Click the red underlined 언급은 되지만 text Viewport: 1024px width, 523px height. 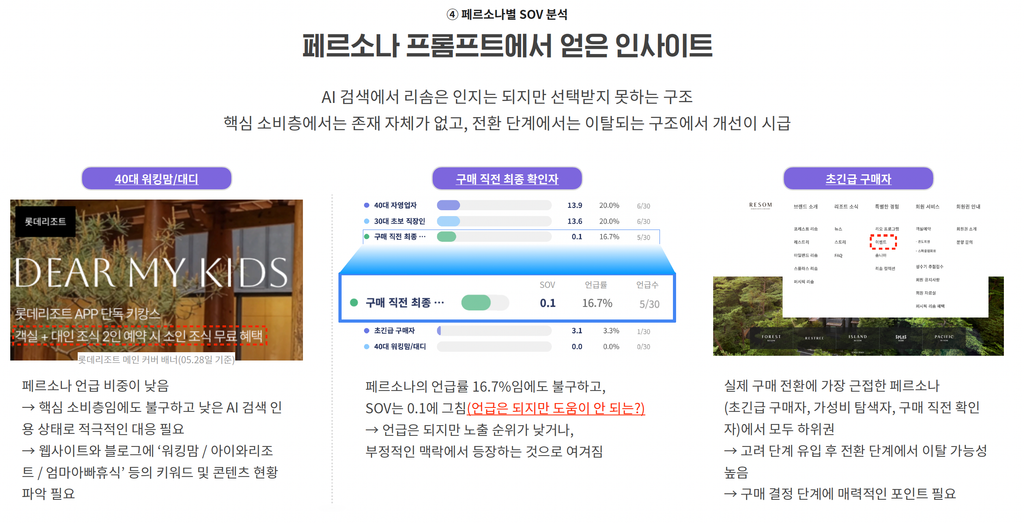556,408
